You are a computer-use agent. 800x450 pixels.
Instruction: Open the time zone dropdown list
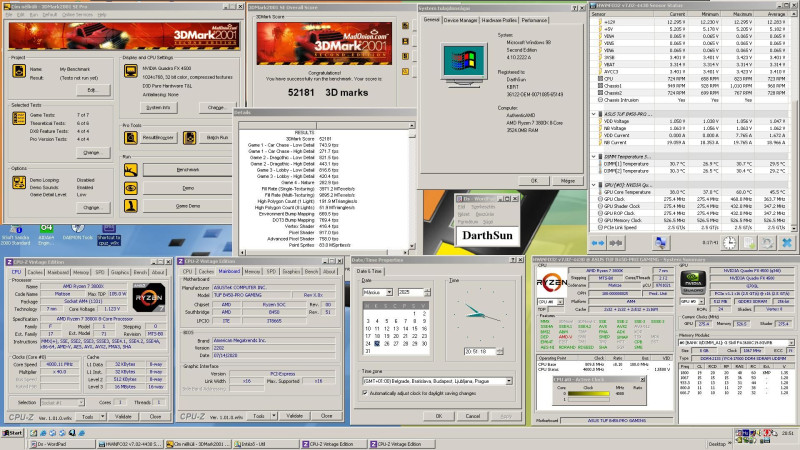click(509, 381)
